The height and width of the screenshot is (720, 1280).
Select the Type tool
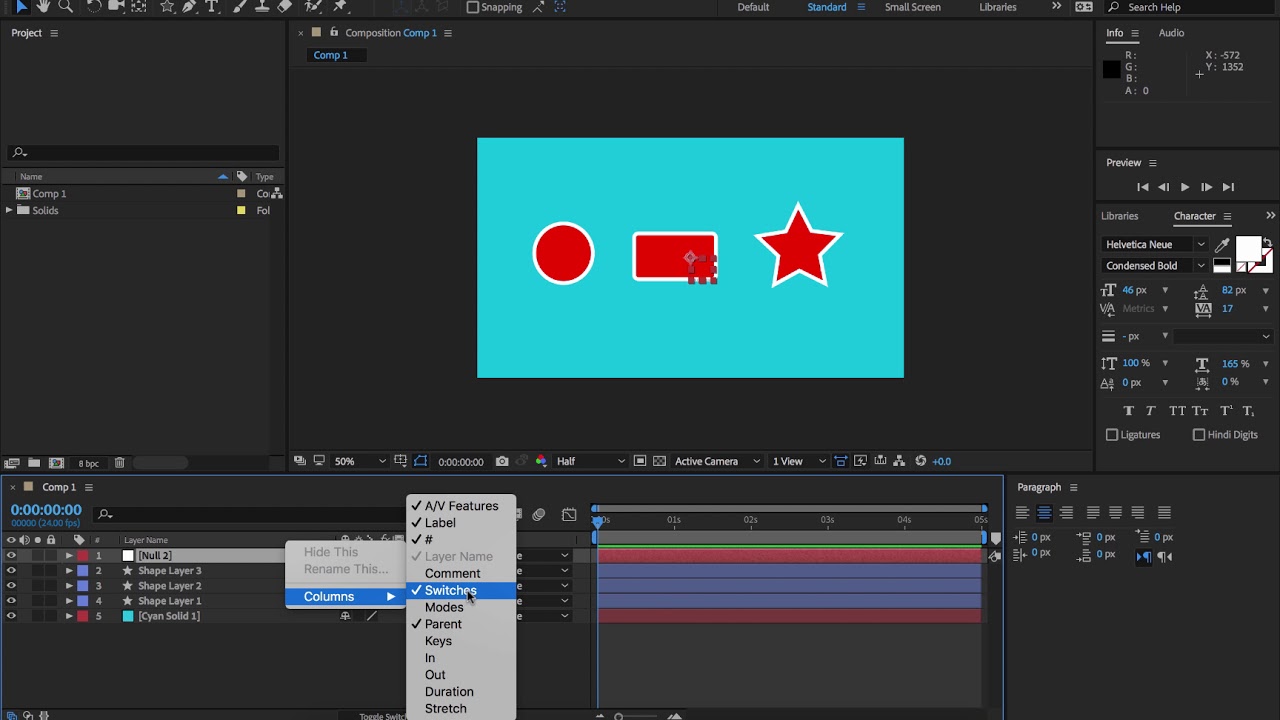coord(212,7)
